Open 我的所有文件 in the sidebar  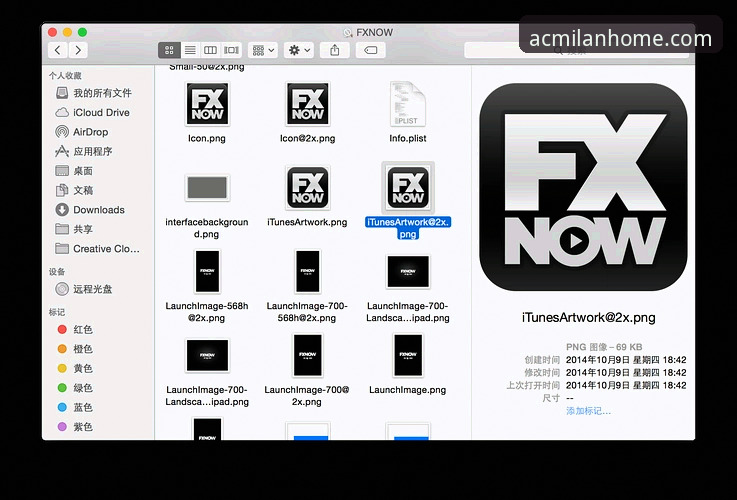coord(94,93)
